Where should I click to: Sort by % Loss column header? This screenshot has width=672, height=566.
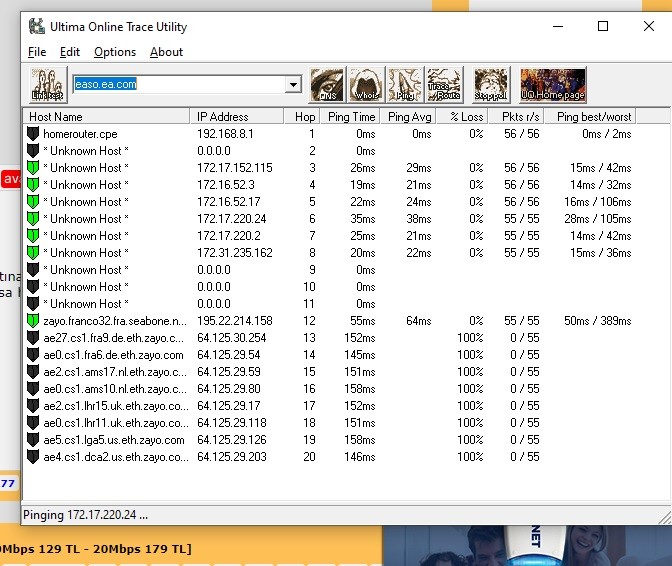462,117
